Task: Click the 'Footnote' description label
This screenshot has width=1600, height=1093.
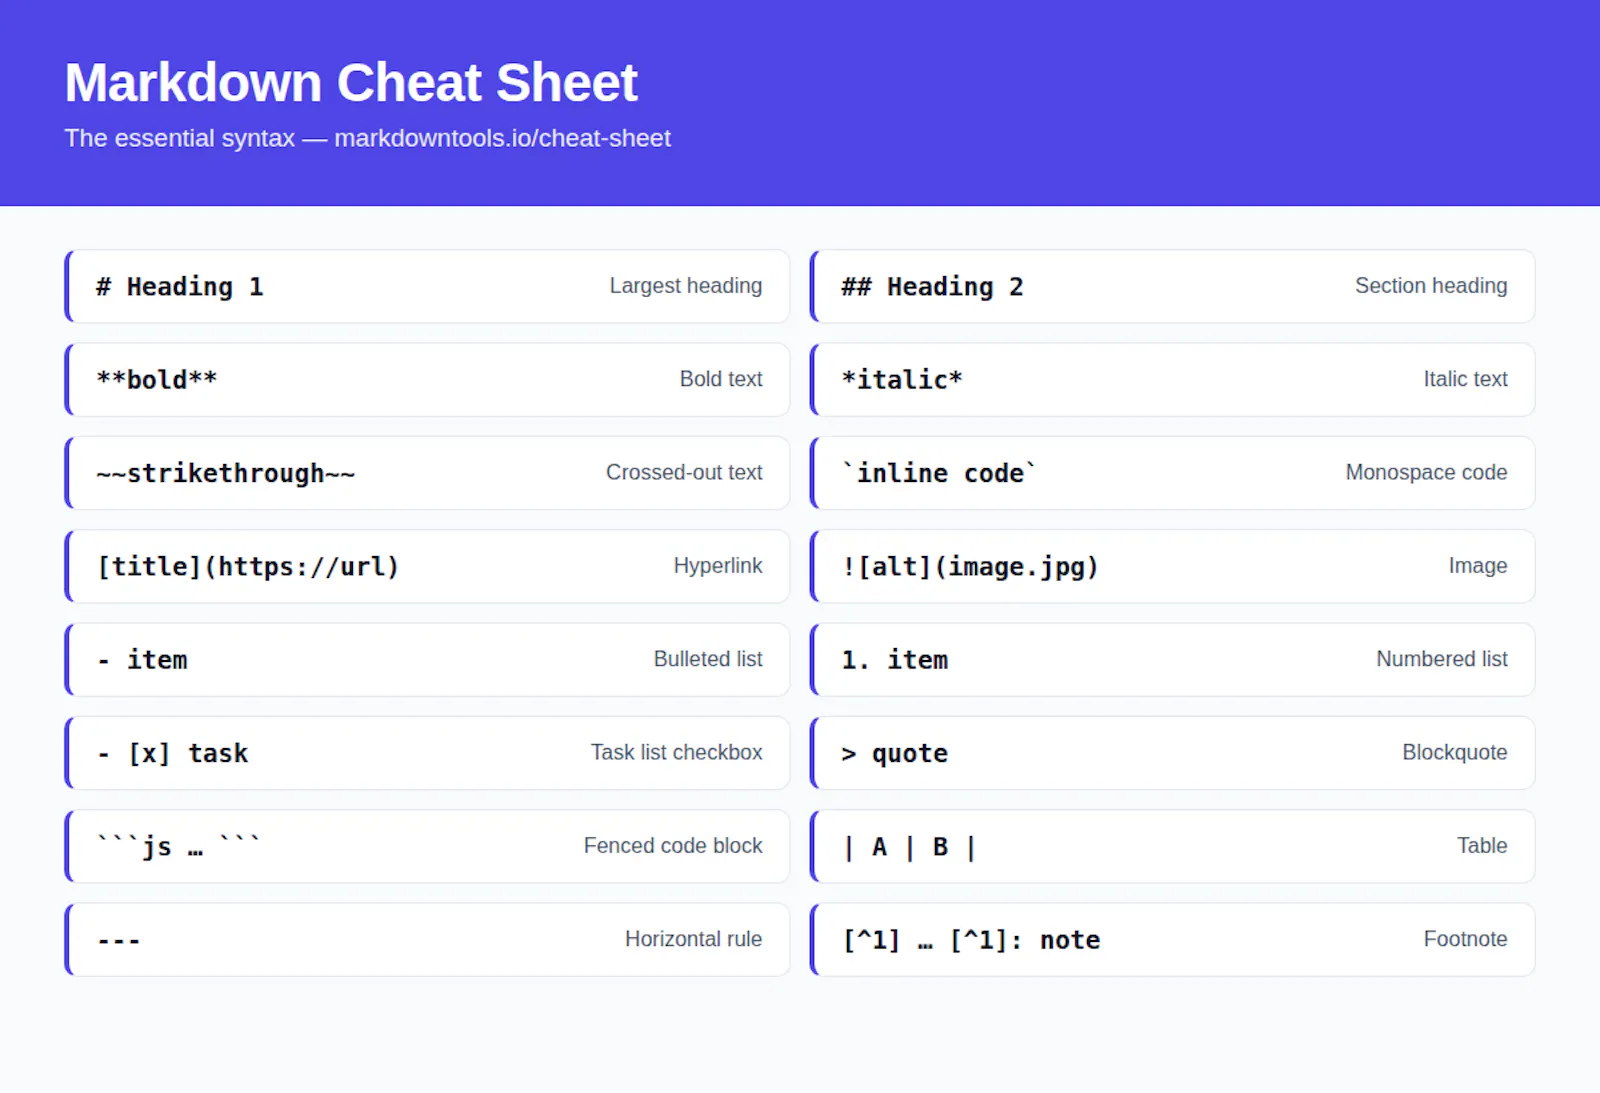Action: pos(1466,939)
